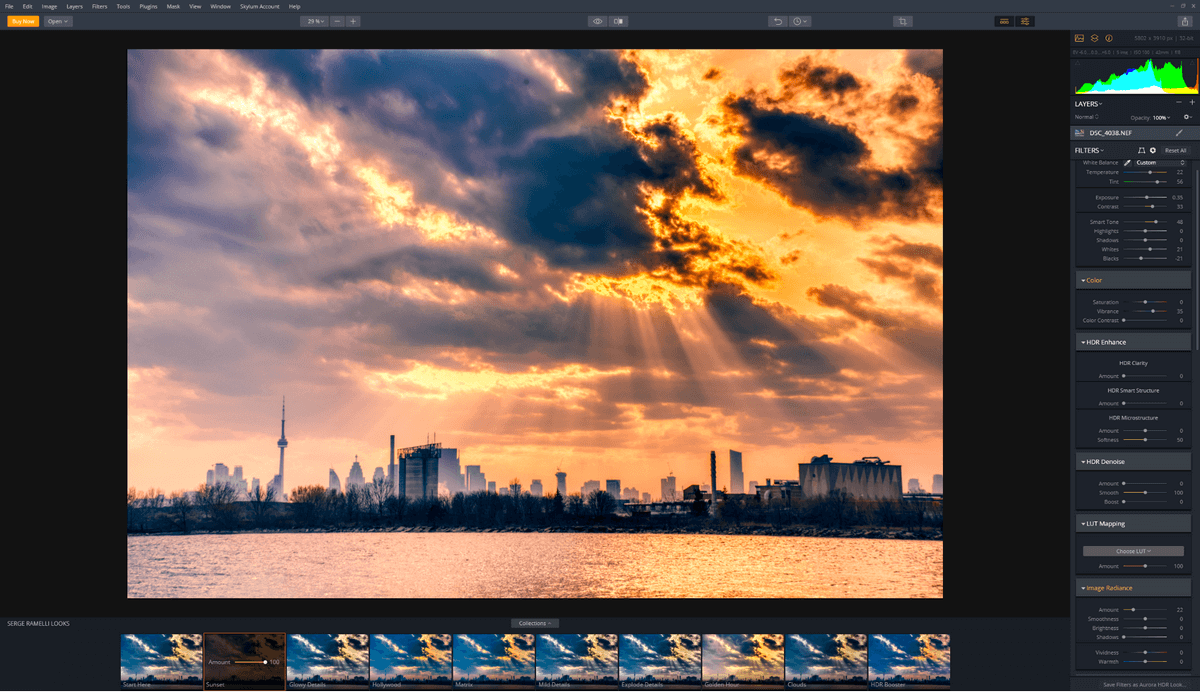
Task: Zoom out with the minus button
Action: 337,21
